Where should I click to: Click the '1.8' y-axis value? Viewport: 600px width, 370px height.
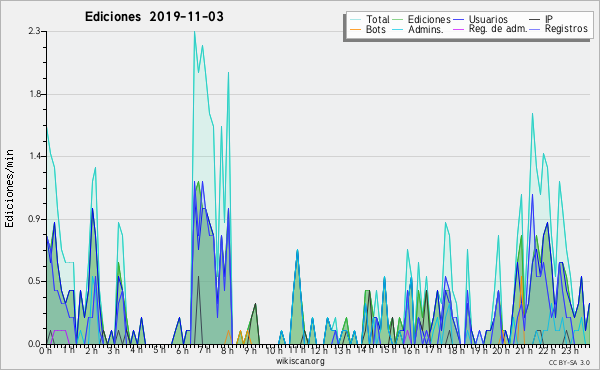coord(34,94)
